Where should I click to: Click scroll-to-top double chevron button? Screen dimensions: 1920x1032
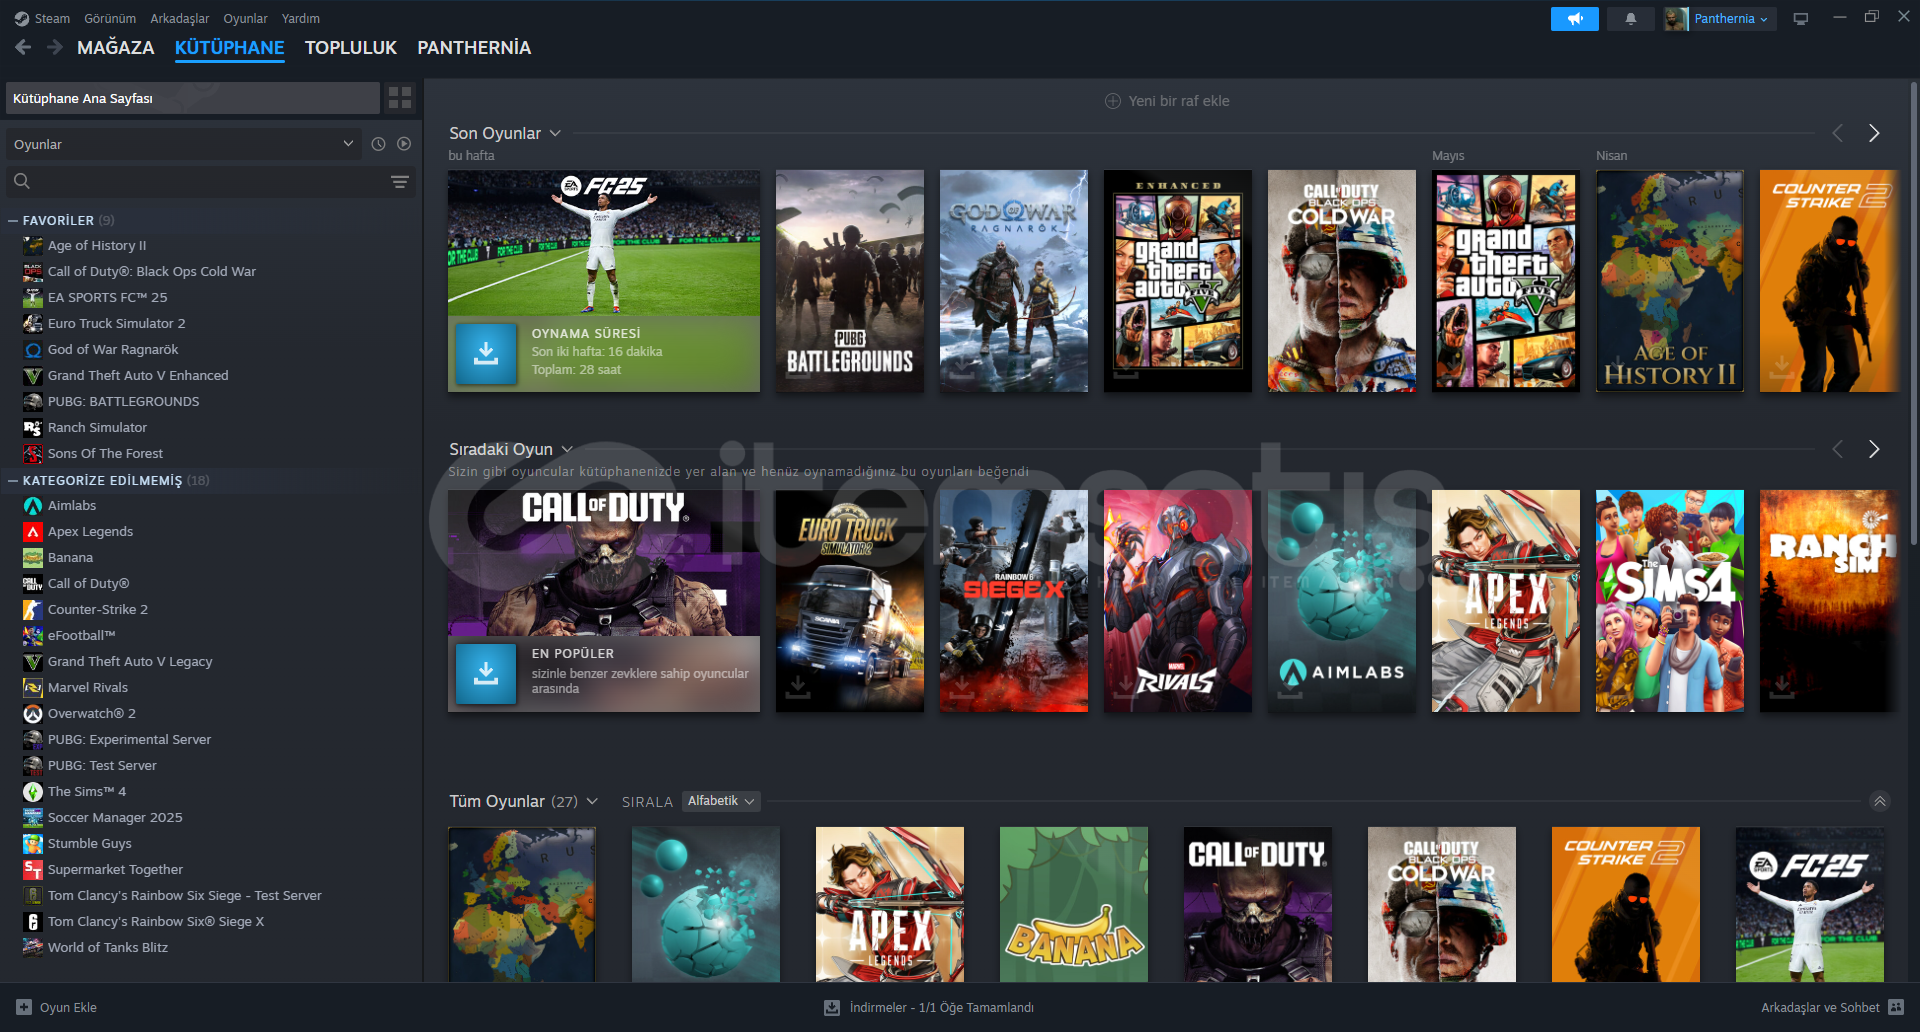coord(1880,801)
